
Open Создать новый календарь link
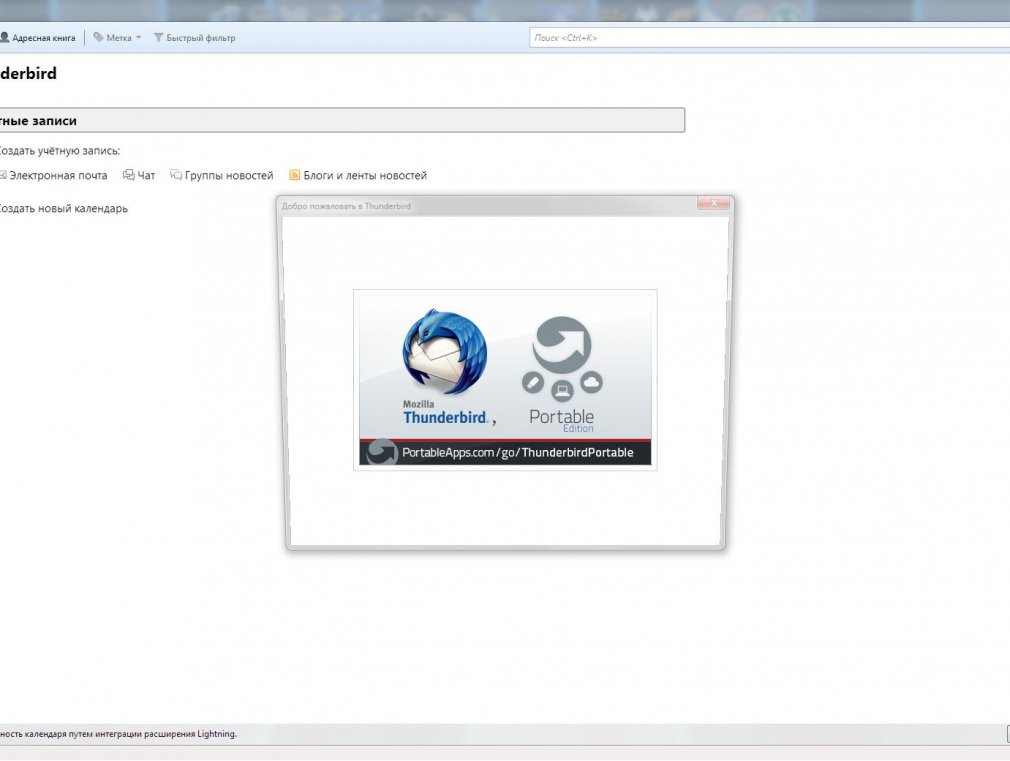pyautogui.click(x=62, y=208)
